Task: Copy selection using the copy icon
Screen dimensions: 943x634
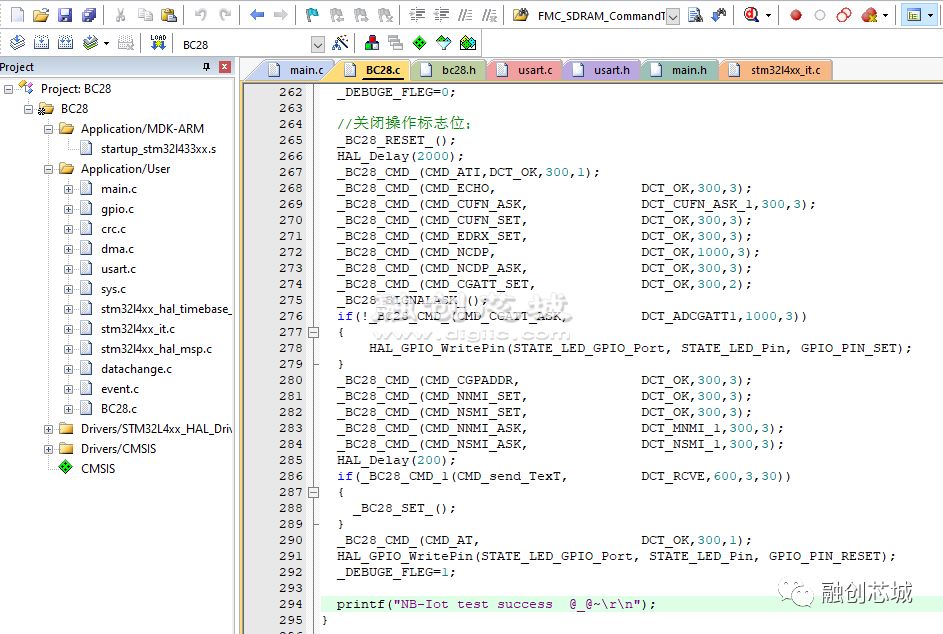Action: [145, 14]
